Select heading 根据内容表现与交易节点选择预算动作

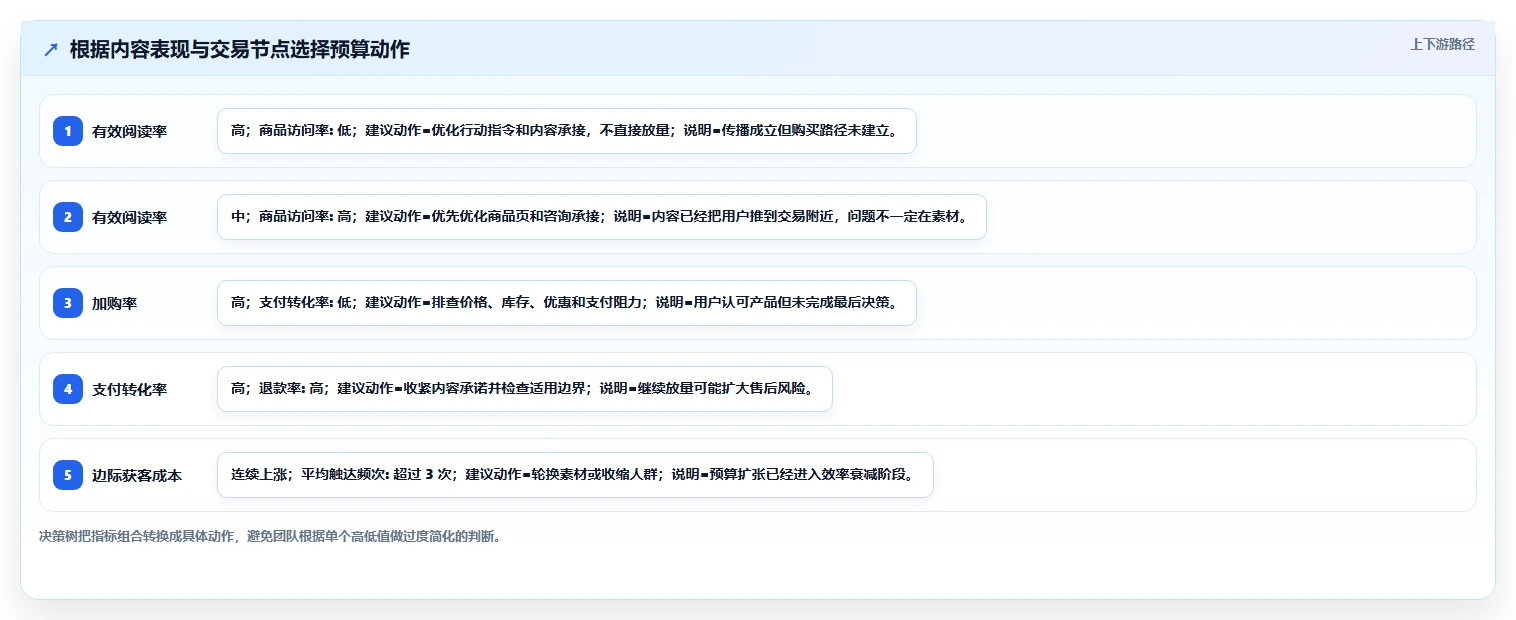(239, 50)
